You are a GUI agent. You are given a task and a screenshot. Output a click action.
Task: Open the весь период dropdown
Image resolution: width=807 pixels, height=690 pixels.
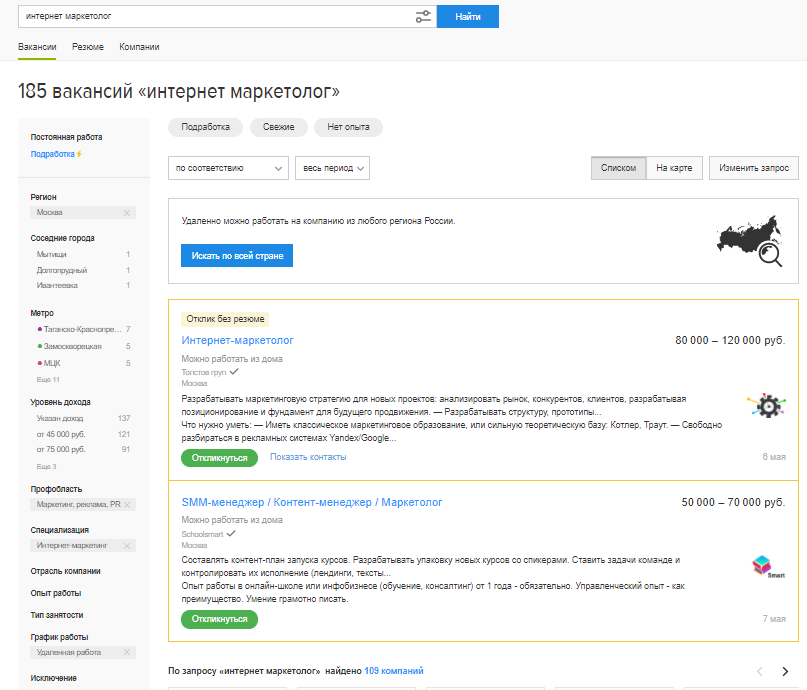tap(332, 168)
